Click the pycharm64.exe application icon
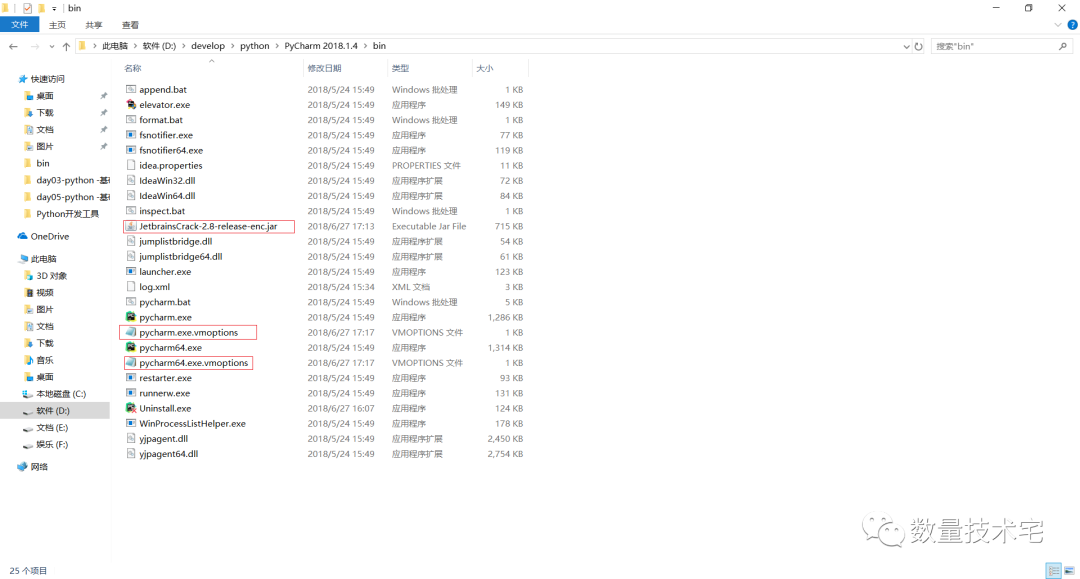1080x579 pixels. pyautogui.click(x=131, y=347)
